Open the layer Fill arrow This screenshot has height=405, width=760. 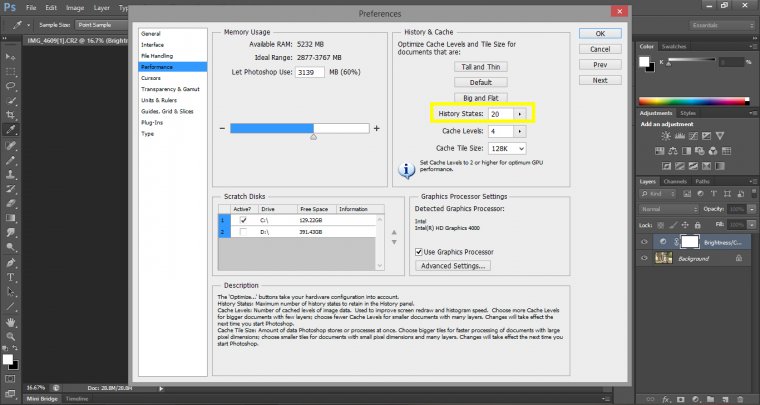[752, 225]
